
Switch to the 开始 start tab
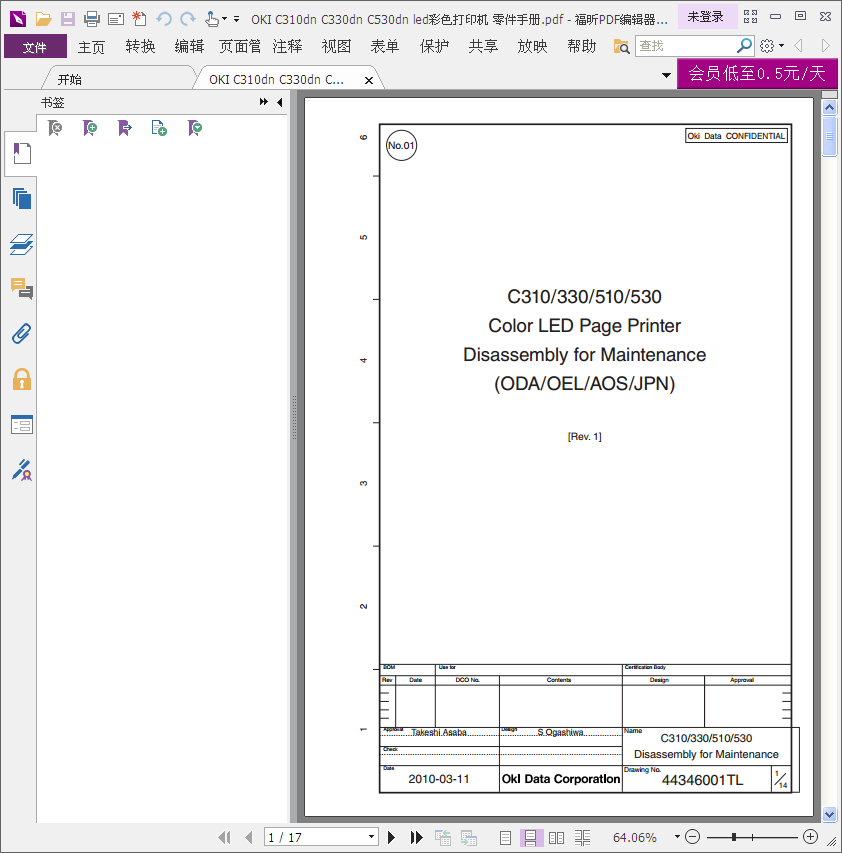70,79
